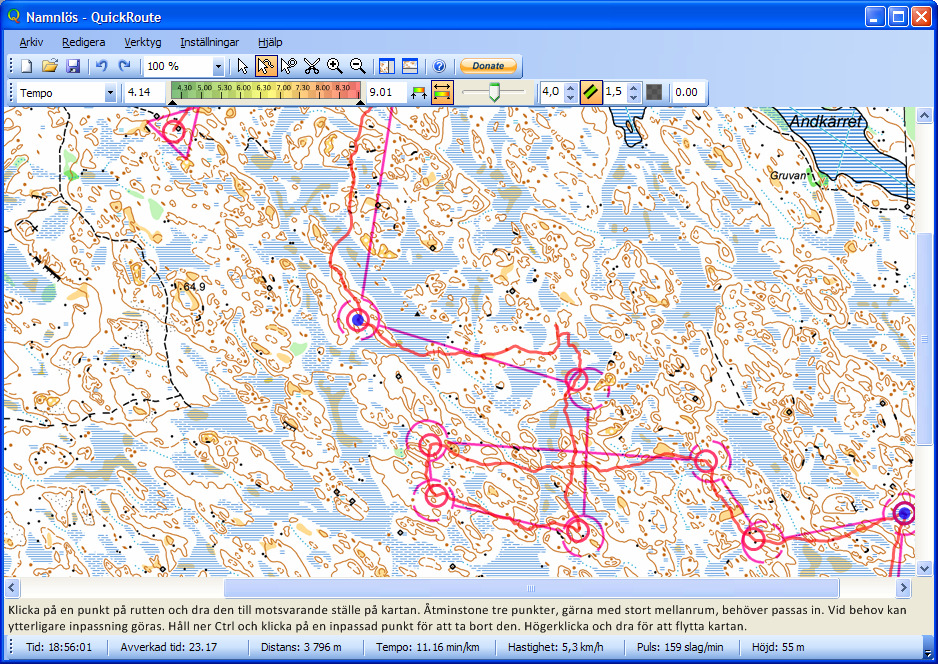Redo the last undone action
This screenshot has width=938, height=664.
pos(124,66)
